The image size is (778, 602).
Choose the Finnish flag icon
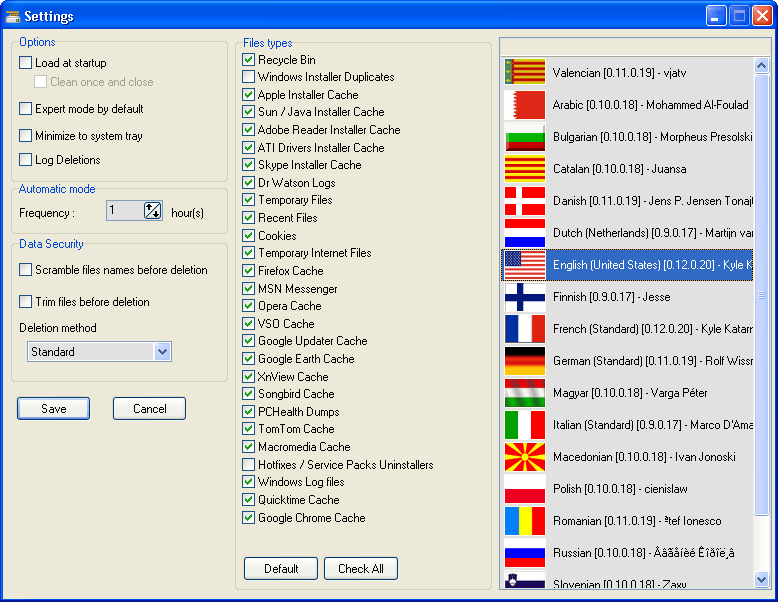click(x=524, y=297)
